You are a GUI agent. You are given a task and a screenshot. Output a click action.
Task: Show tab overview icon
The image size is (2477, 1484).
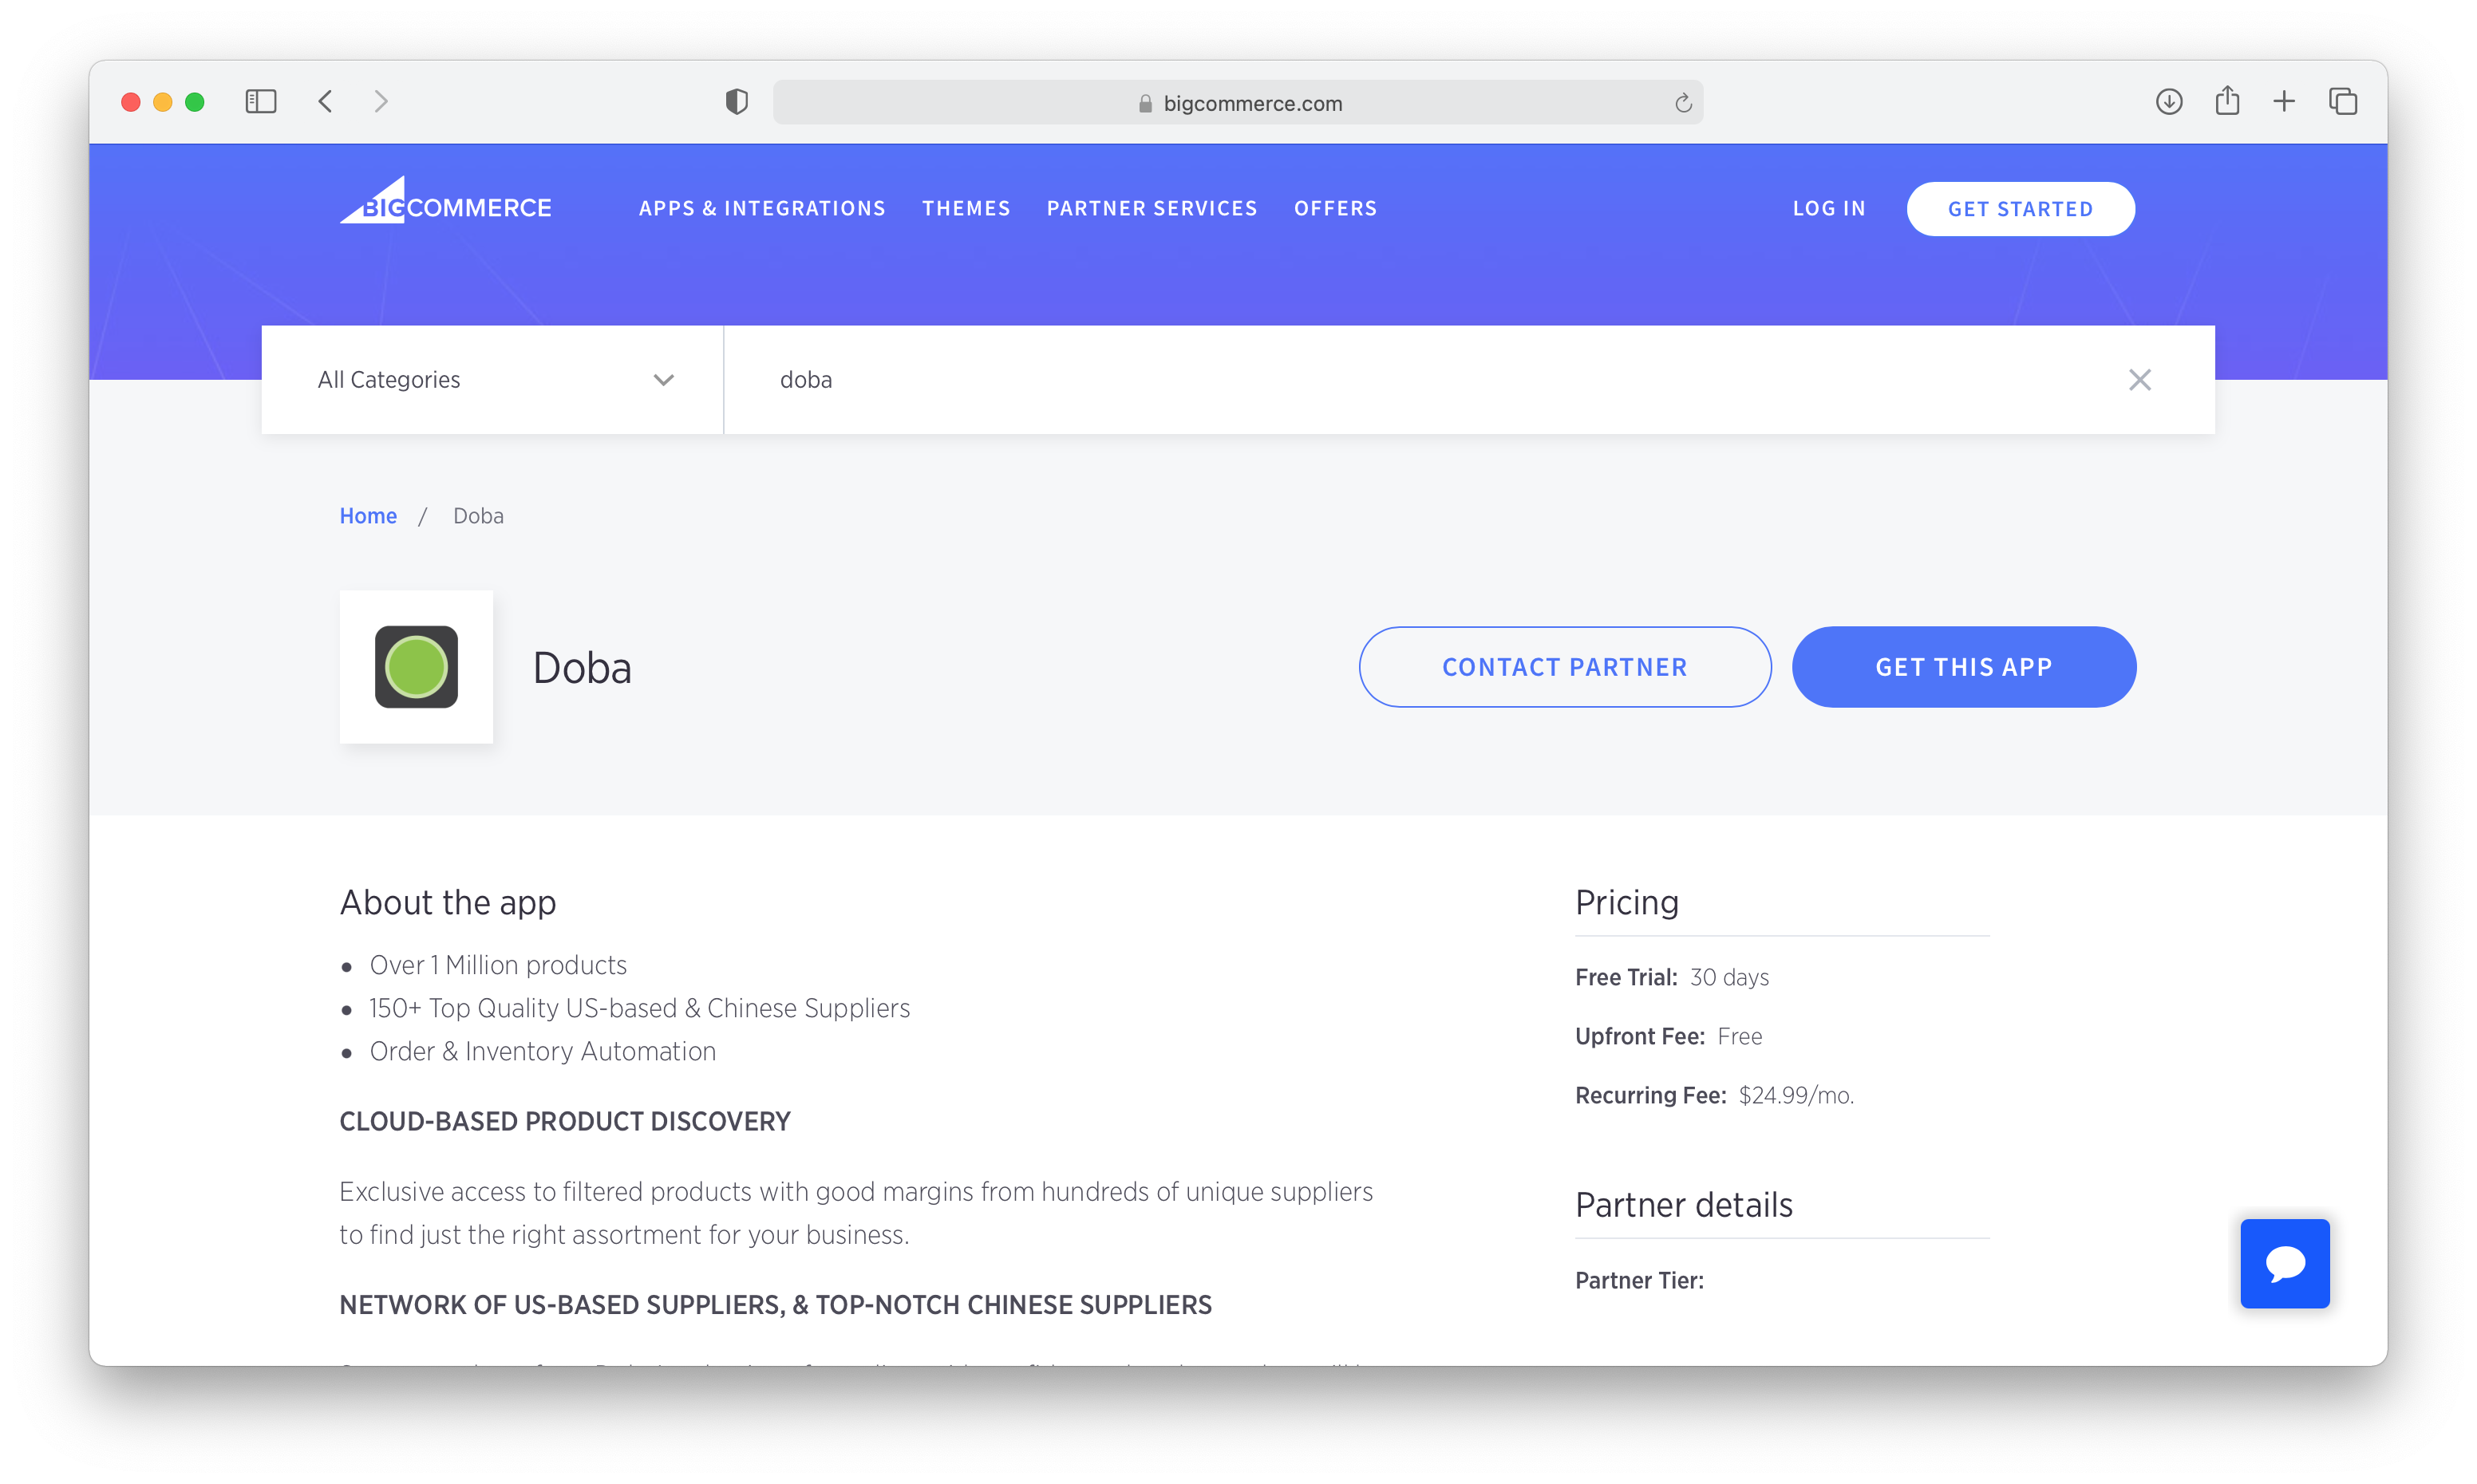tap(2342, 102)
